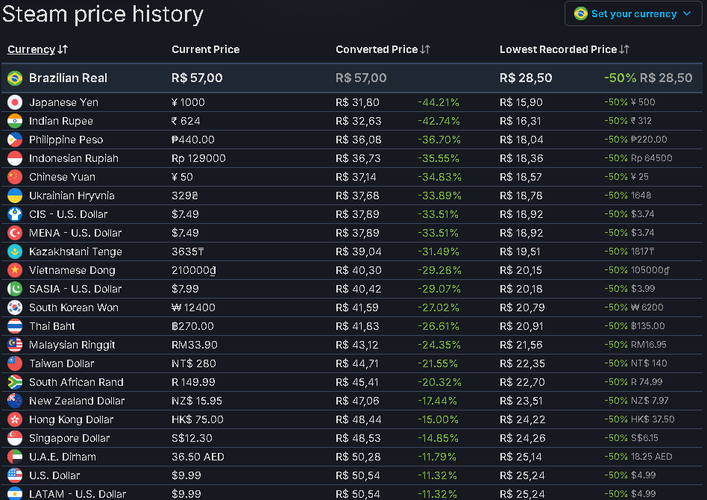Screen dimensions: 707x500
Task: Click the Vietnamese Dong flag icon
Action: (x=15, y=270)
